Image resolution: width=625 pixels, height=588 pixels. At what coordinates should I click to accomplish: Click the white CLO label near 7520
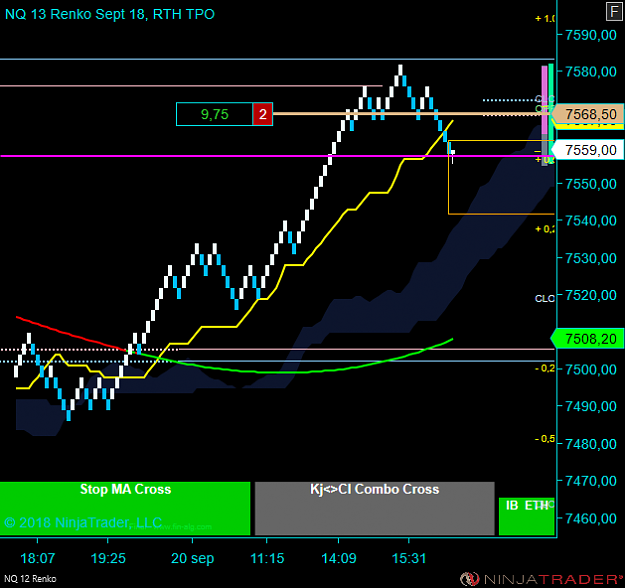coord(544,299)
